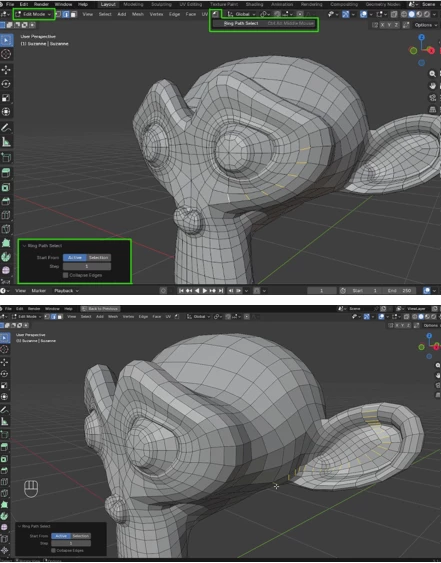Open the Select menu in lower window header
Screen dimensions: 441x563
[86, 317]
